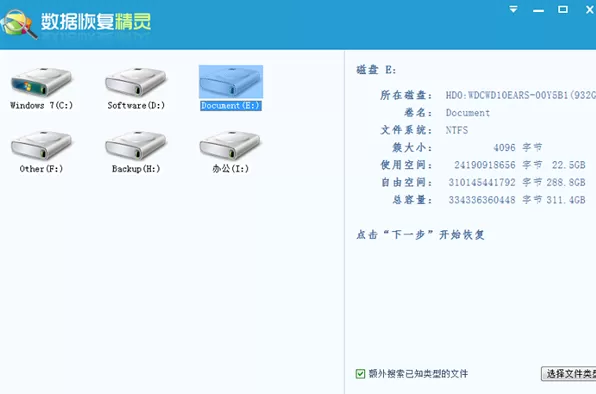Image resolution: width=596 pixels, height=394 pixels.
Task: Select the Windows 7 (C:) drive icon
Action: click(x=41, y=82)
